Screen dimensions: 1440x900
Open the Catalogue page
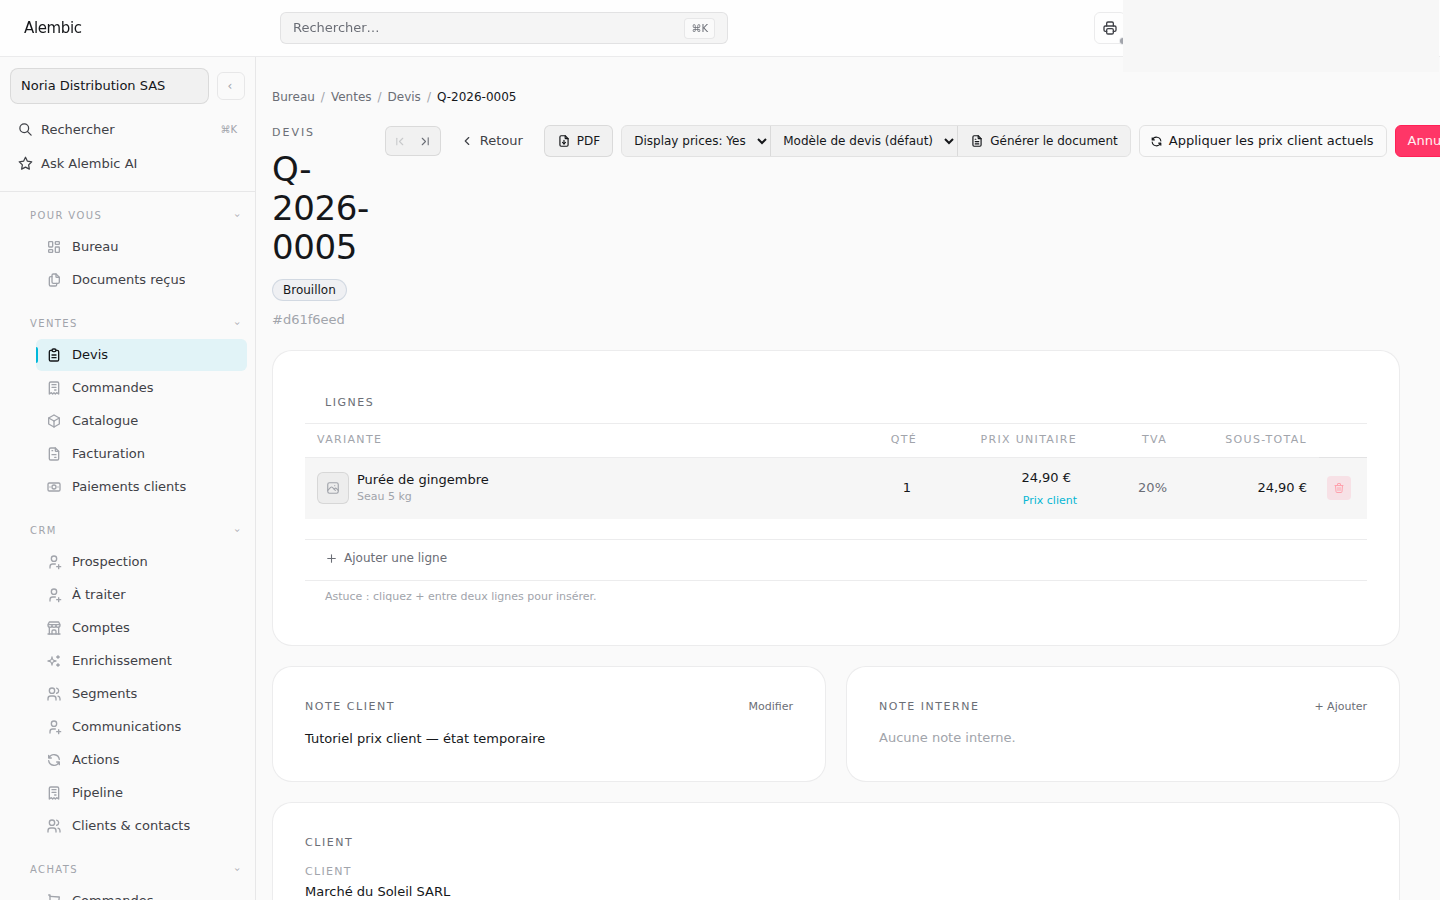click(x=141, y=420)
